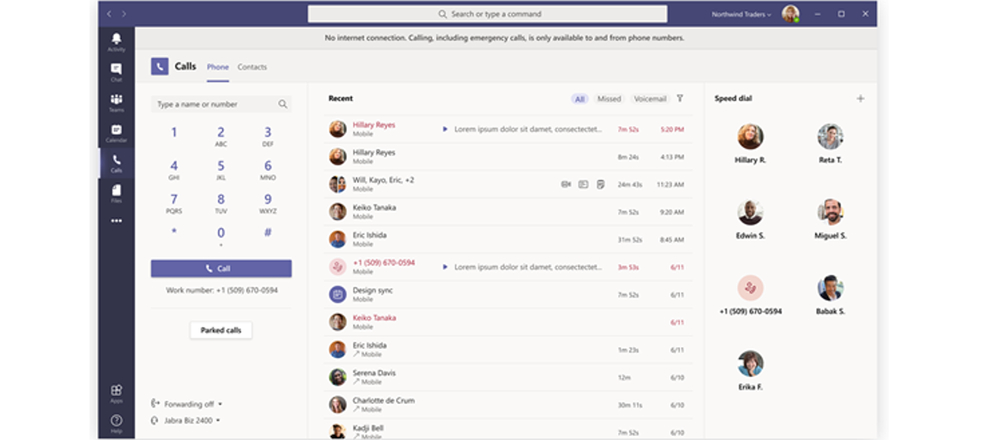Expand the Forwarding off dropdown
This screenshot has height=440, width=999.
[187, 404]
